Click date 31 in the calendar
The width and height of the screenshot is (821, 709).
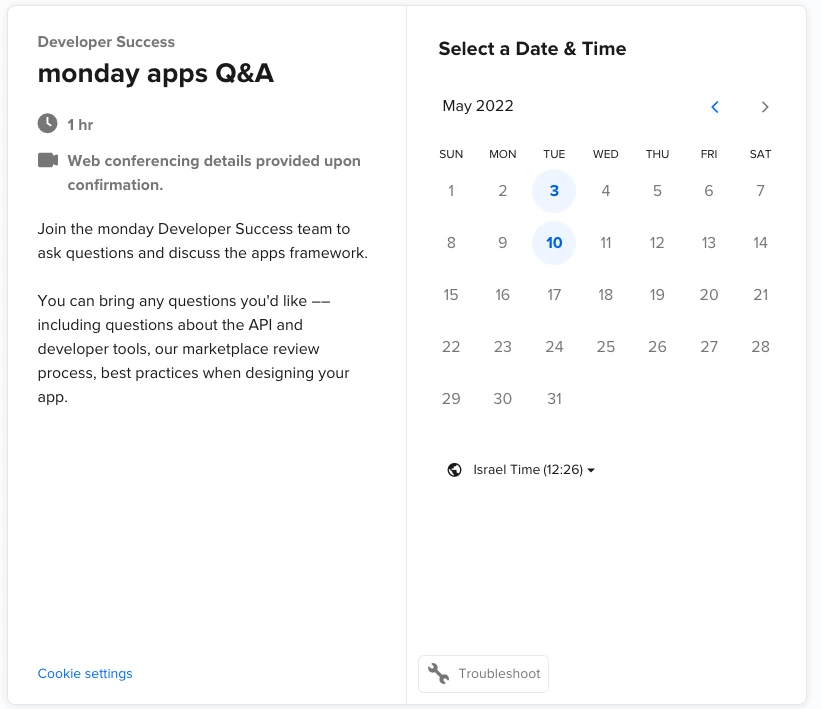click(554, 398)
